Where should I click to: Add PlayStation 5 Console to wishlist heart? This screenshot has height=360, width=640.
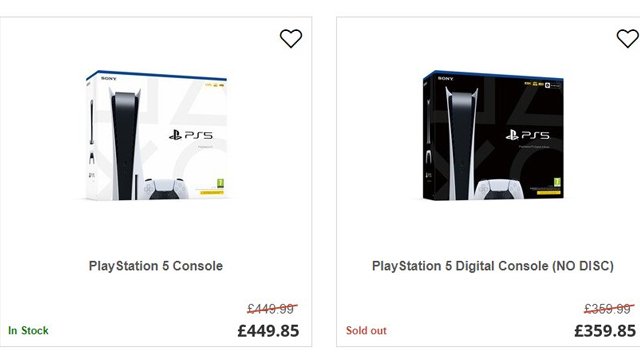click(x=291, y=38)
